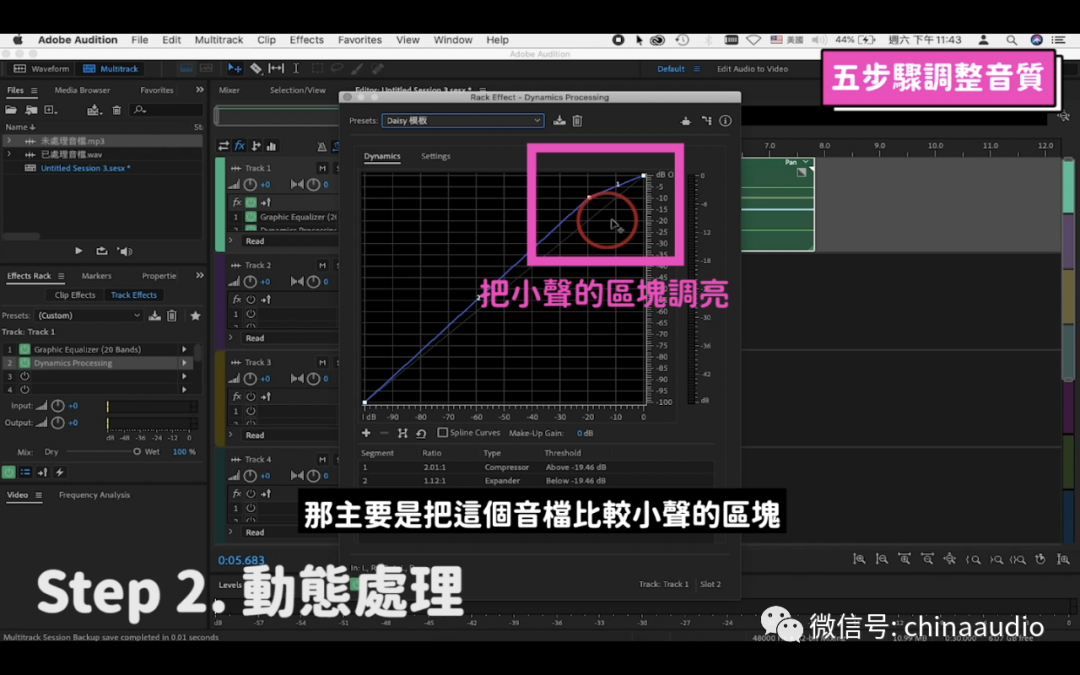Click the Invert curve icon below graph
1080x675 pixels.
point(402,433)
